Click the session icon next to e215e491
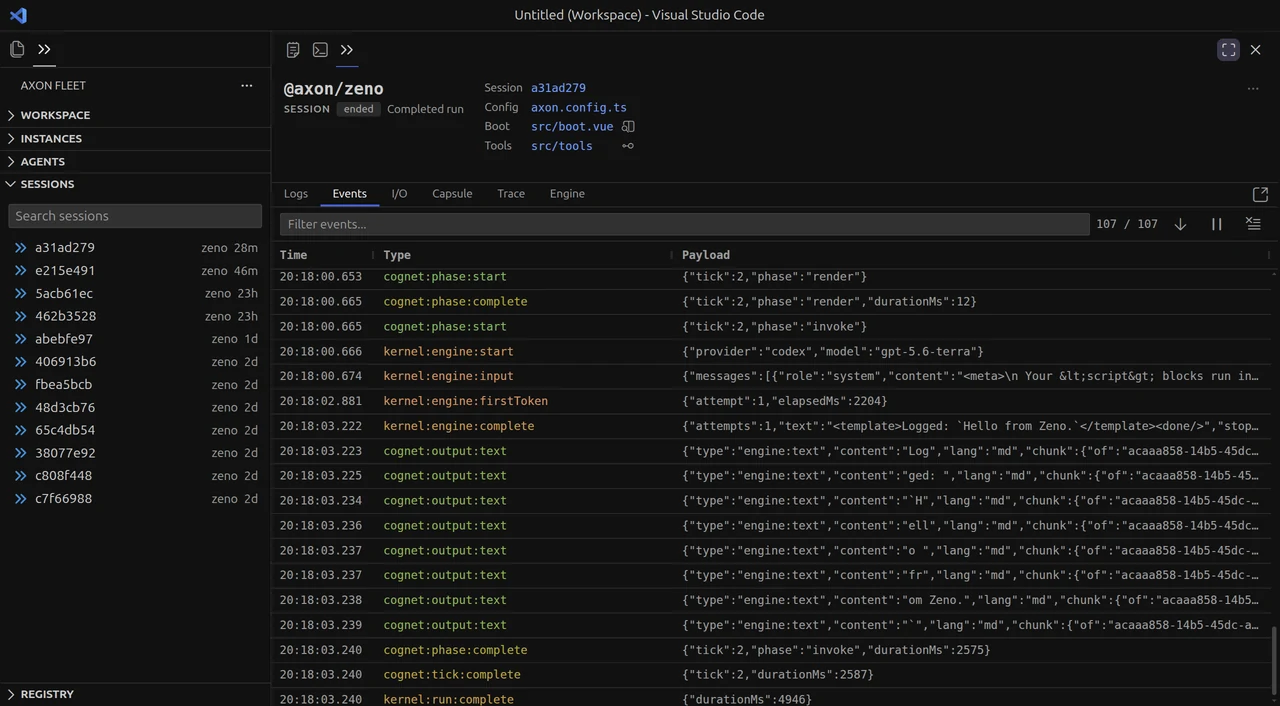The image size is (1280, 706). [x=20, y=271]
